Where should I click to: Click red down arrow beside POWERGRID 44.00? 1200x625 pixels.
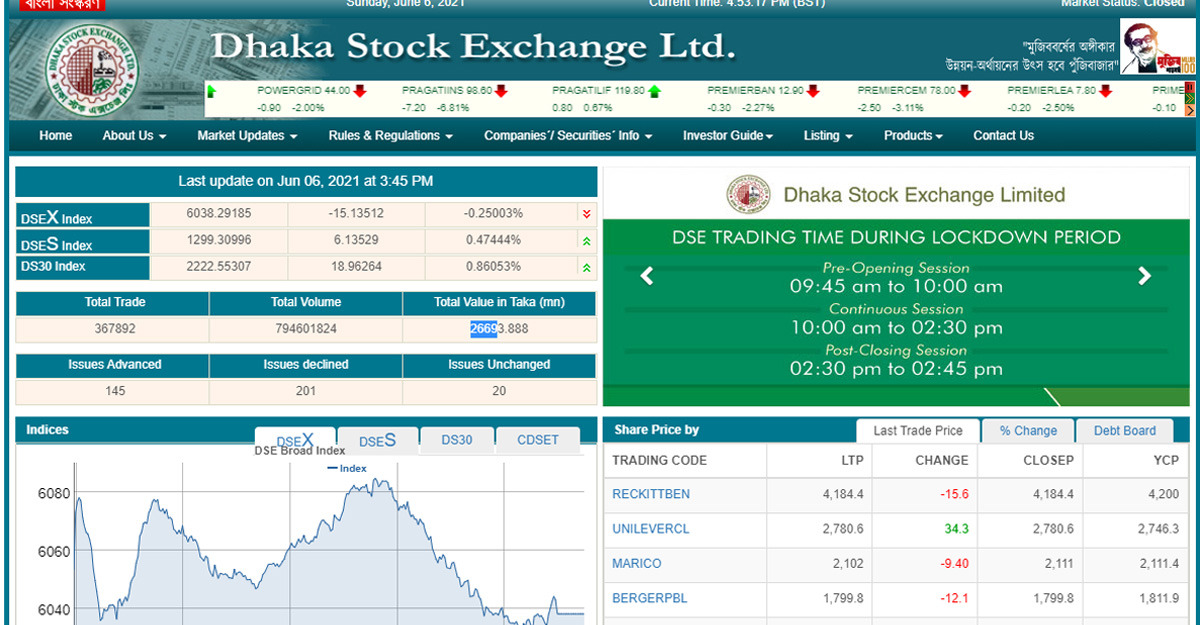[x=360, y=91]
